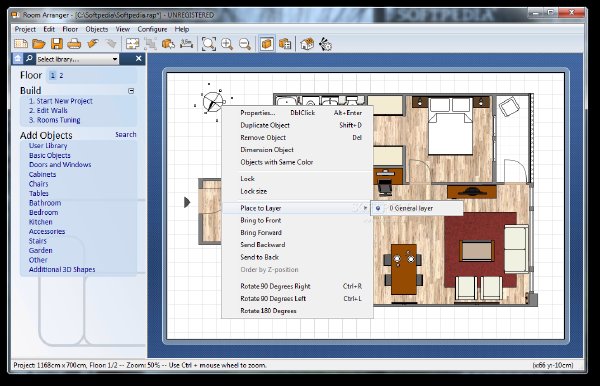
Task: Choose Properties in context menu
Action: (297, 113)
